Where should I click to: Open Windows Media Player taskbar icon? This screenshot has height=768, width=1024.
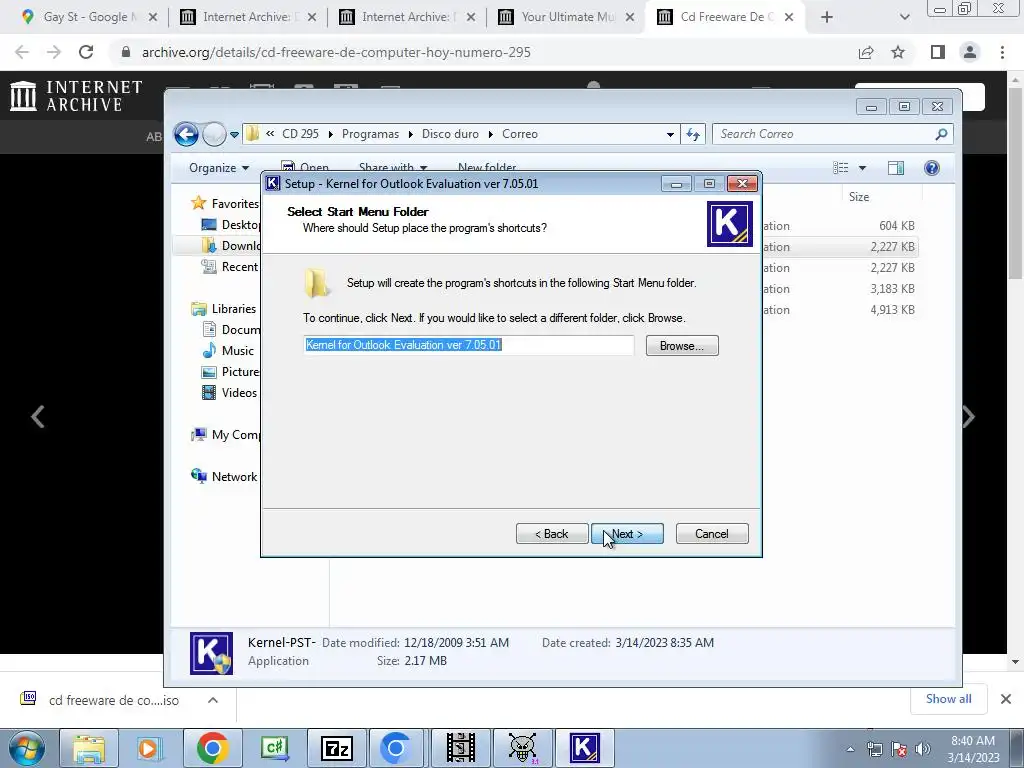point(151,748)
